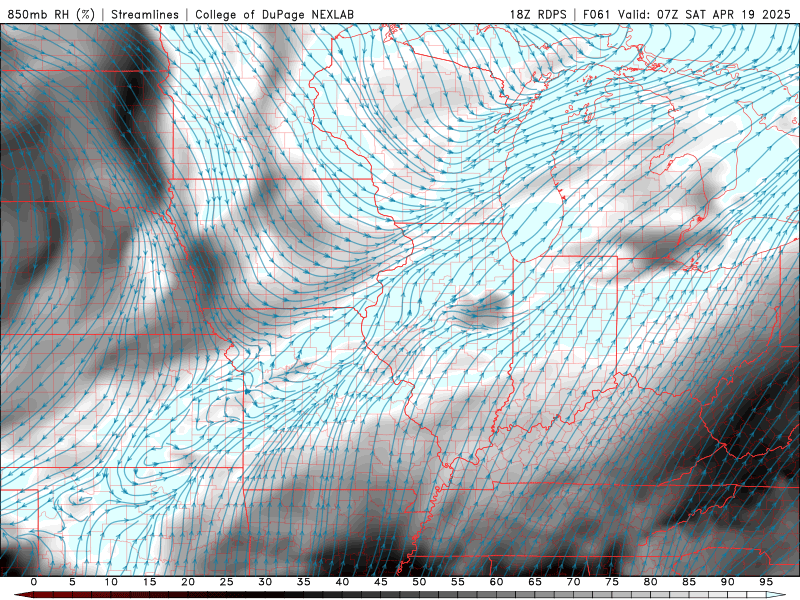
Task: Click the '25' label on the color scale
Action: tap(227, 582)
